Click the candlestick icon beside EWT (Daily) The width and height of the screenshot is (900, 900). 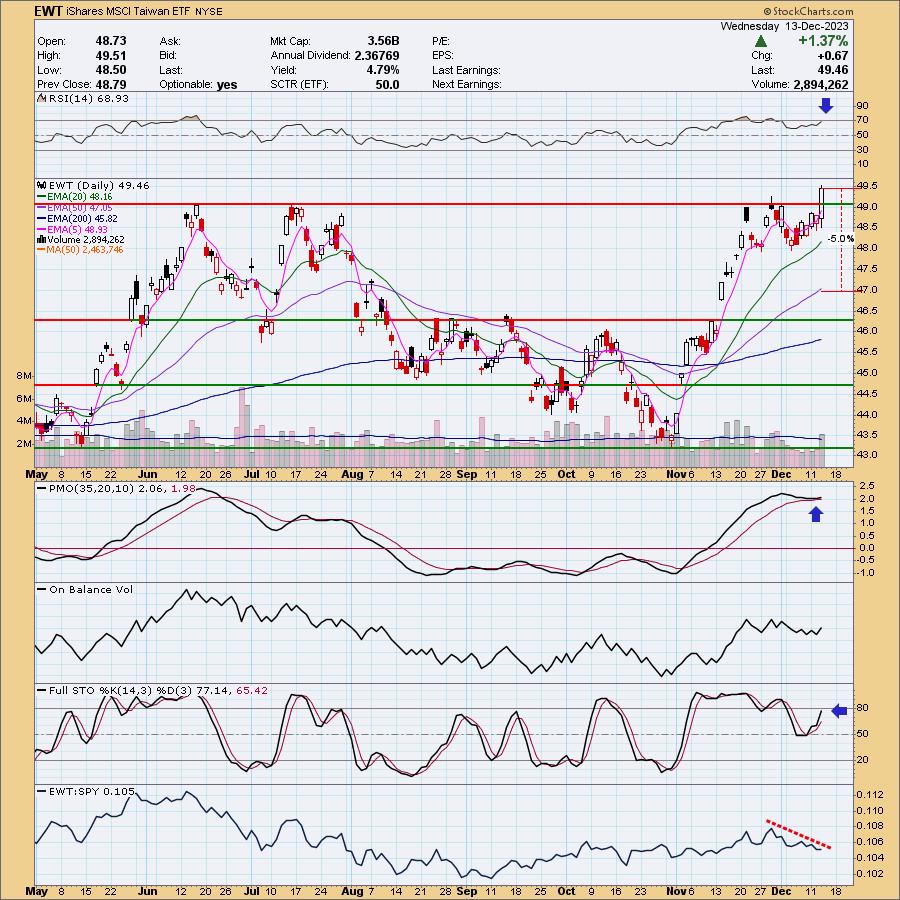tap(41, 185)
